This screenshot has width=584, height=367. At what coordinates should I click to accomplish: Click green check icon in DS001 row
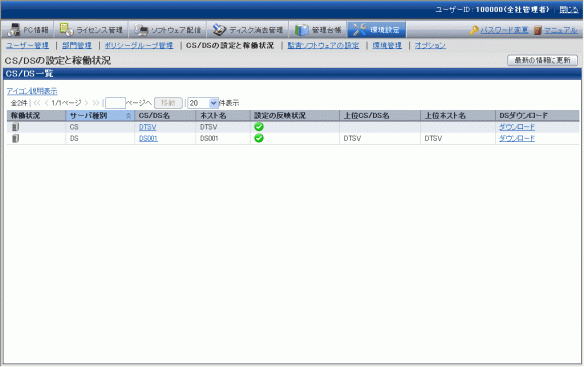tap(259, 138)
